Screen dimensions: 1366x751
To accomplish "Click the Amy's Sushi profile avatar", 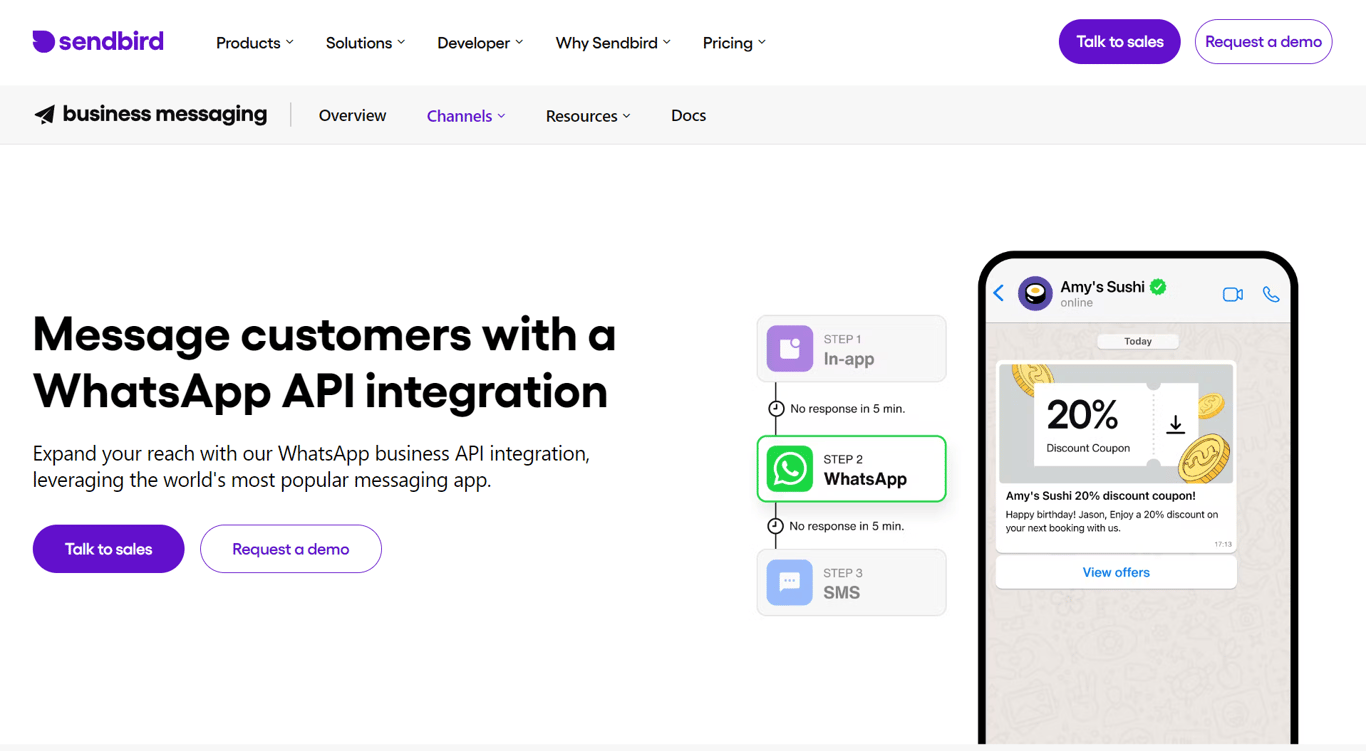I will point(1035,293).
